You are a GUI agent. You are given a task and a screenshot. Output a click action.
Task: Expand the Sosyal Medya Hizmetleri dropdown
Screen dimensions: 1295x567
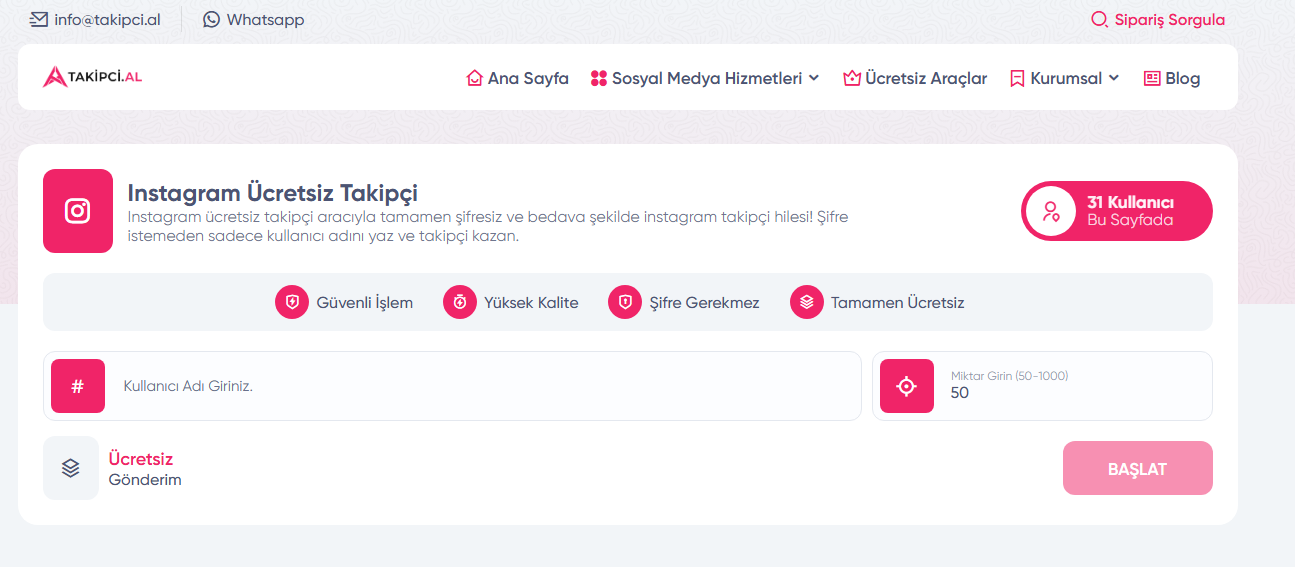[705, 78]
